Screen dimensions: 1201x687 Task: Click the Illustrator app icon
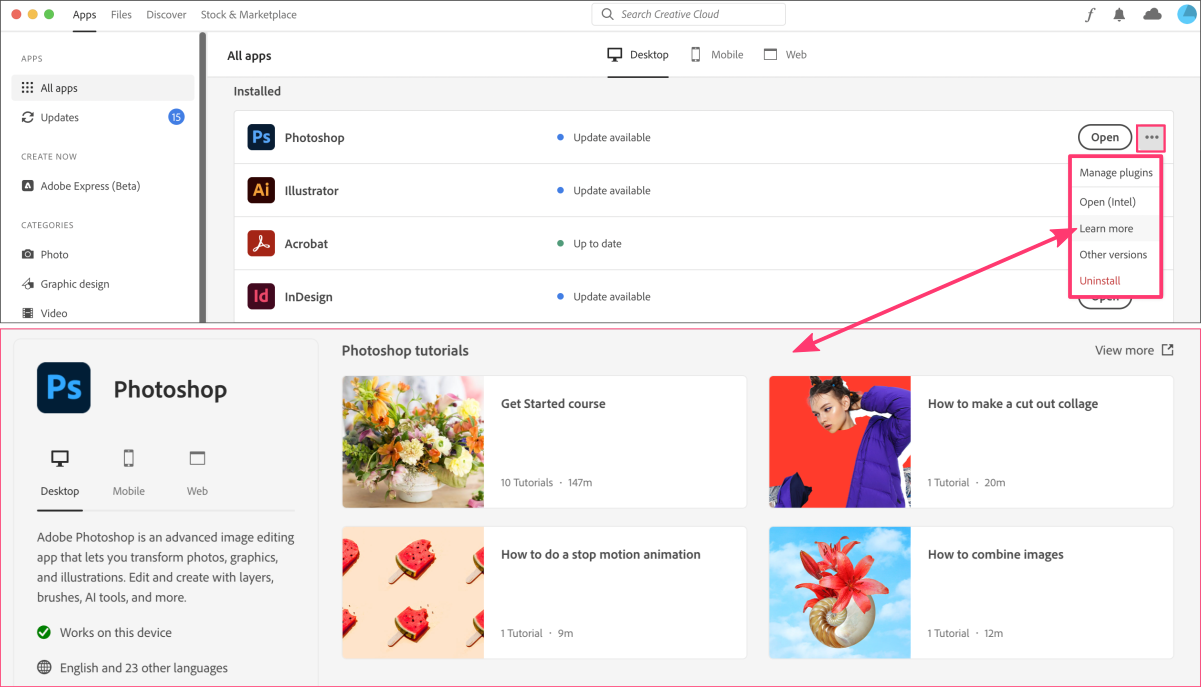[261, 190]
